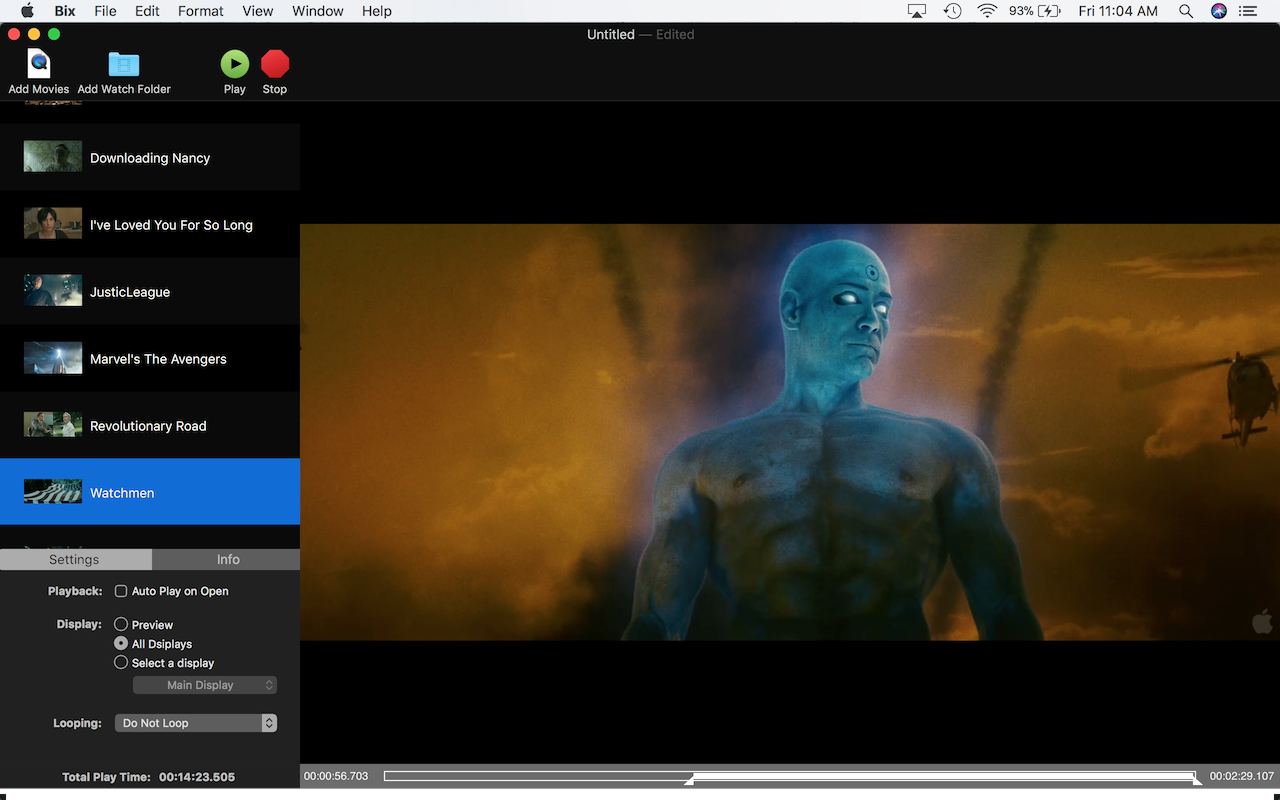Click the playback timeline bar
Viewport: 1280px width, 800px height.
790,776
